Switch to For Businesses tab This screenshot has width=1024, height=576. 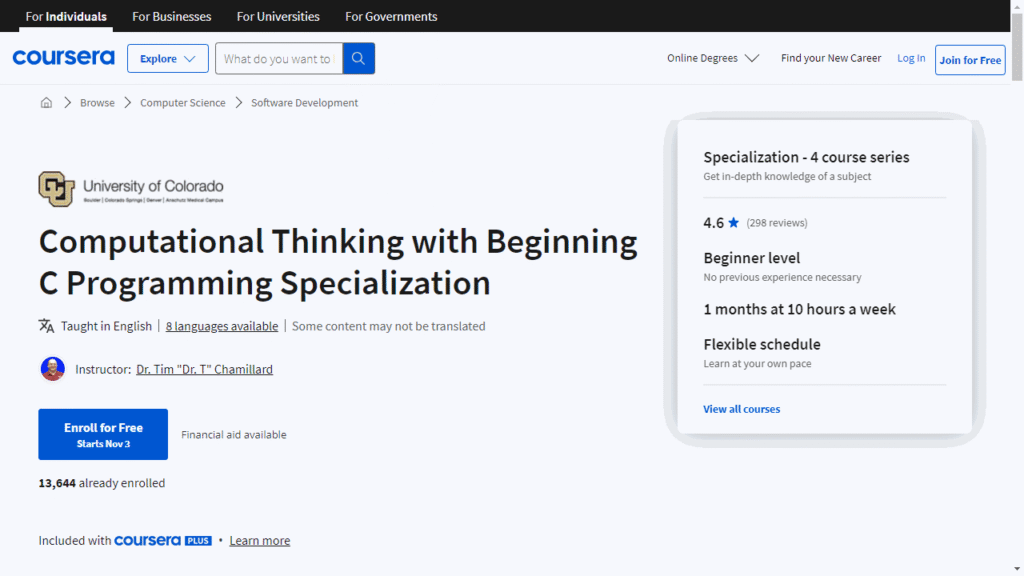[x=171, y=16]
